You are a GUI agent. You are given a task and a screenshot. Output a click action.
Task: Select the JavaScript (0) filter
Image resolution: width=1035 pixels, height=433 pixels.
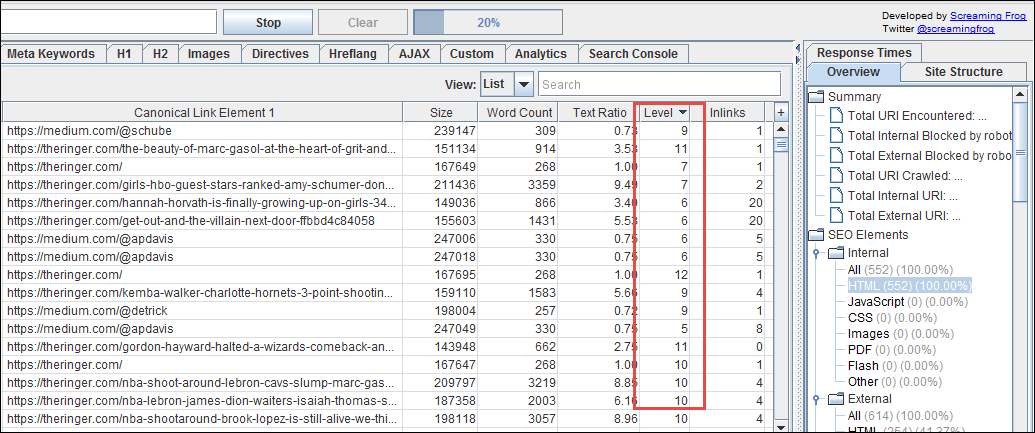point(908,302)
